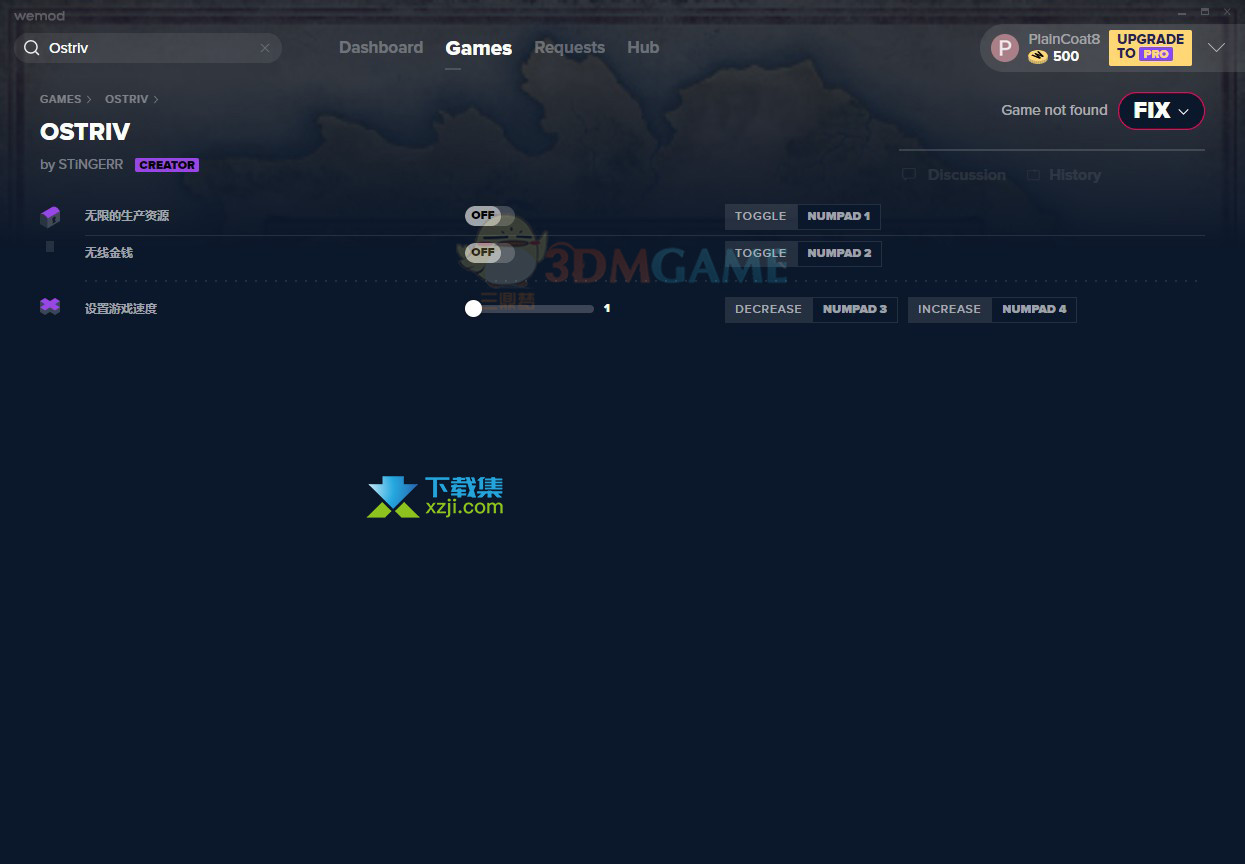Expand the account menu chevron
Viewport: 1245px width, 864px height.
[x=1216, y=48]
